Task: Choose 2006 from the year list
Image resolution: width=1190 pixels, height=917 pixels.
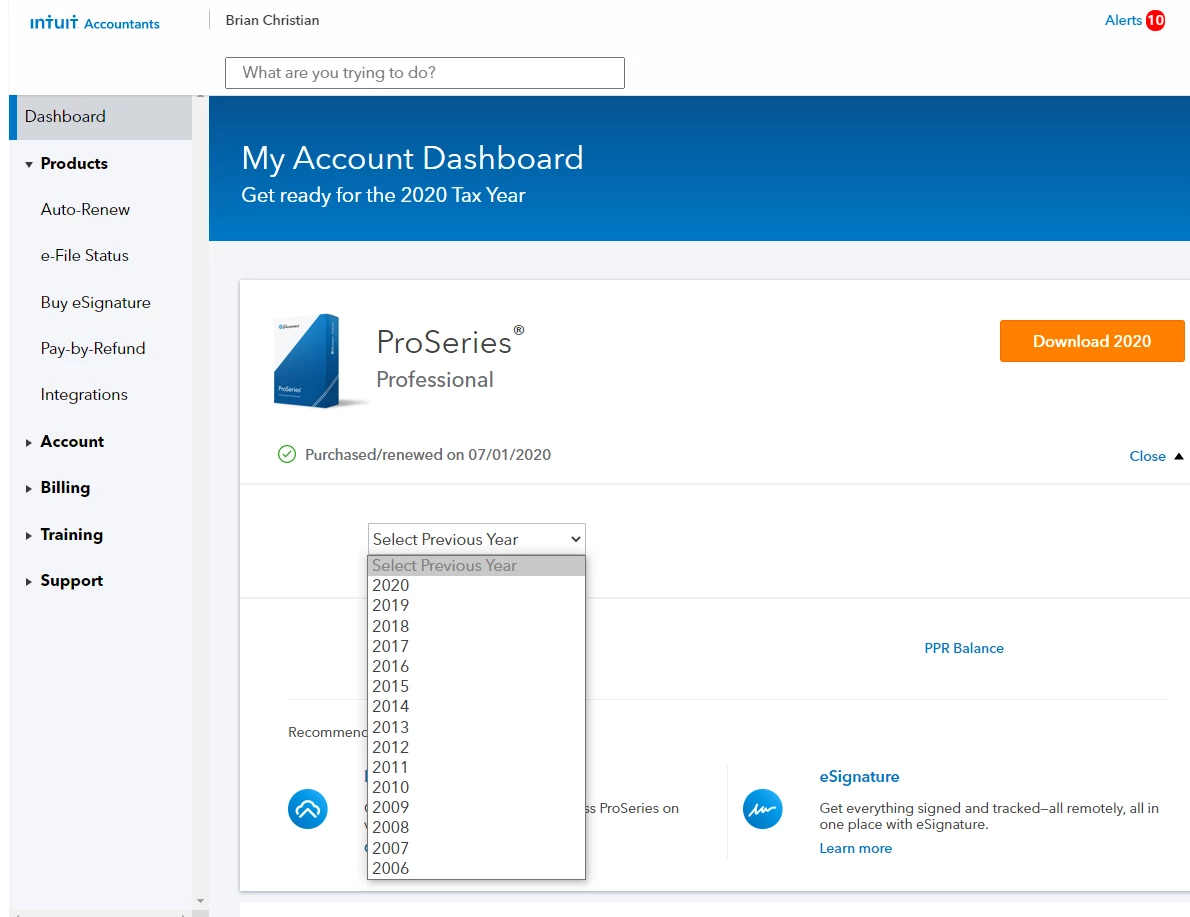Action: (x=477, y=868)
